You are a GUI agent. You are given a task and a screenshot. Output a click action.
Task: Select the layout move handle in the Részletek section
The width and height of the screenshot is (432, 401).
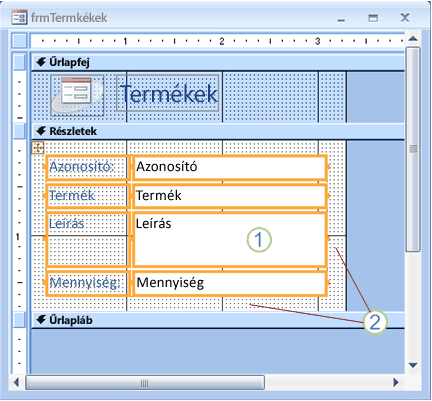(x=38, y=148)
